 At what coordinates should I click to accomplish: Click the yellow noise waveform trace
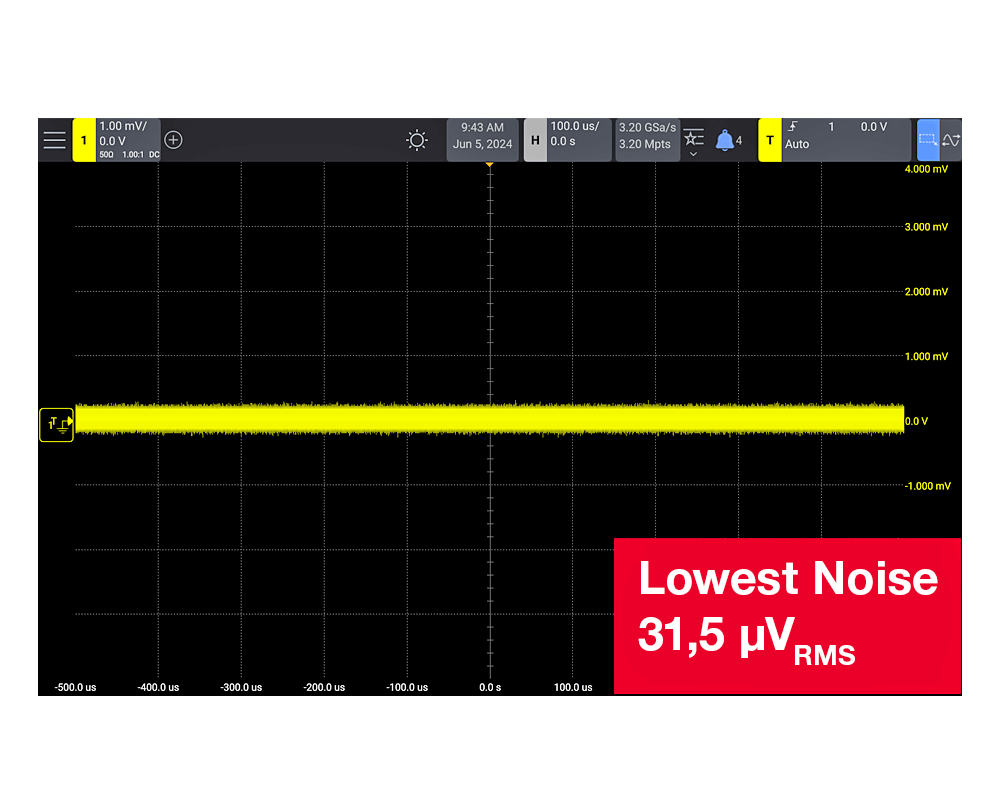[x=490, y=419]
